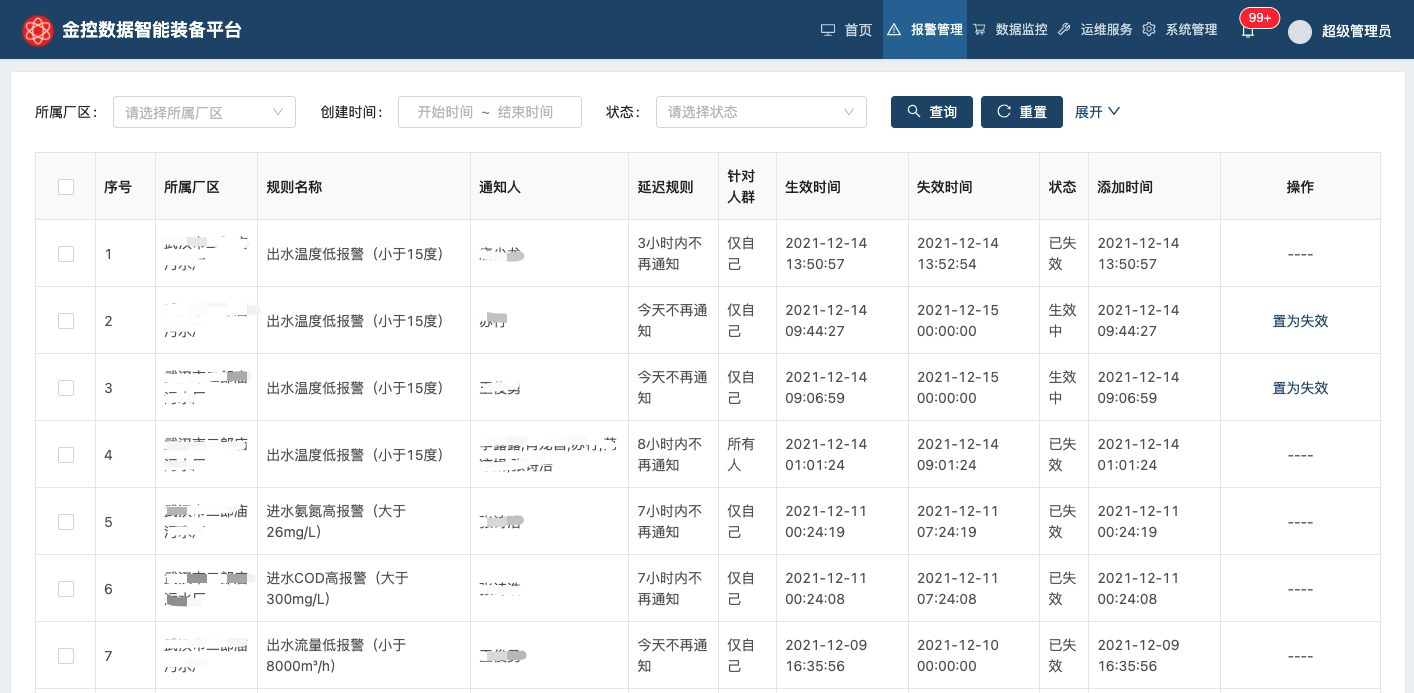The image size is (1414, 693).
Task: Click the 重置 reset button
Action: 1022,112
